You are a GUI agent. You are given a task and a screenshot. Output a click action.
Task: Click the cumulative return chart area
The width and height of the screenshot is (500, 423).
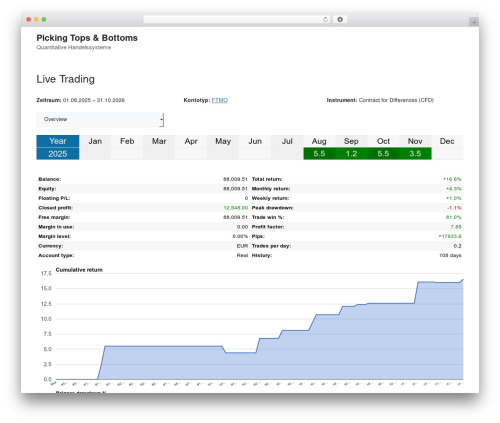(259, 327)
